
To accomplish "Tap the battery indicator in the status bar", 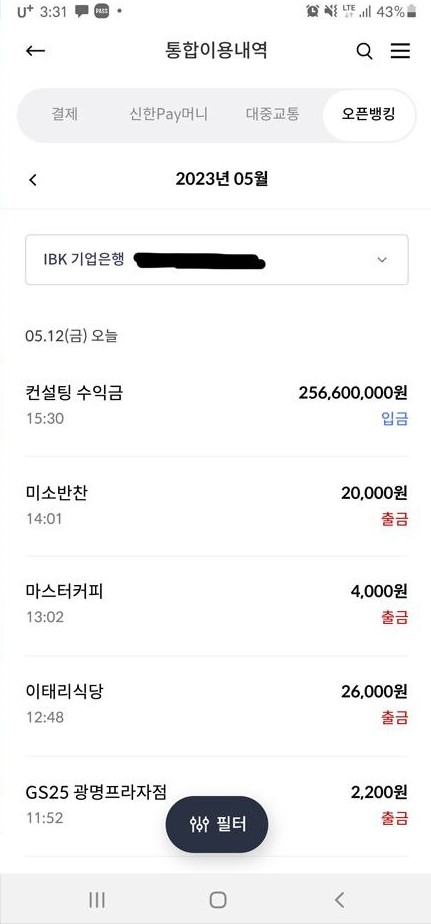I will pyautogui.click(x=412, y=11).
